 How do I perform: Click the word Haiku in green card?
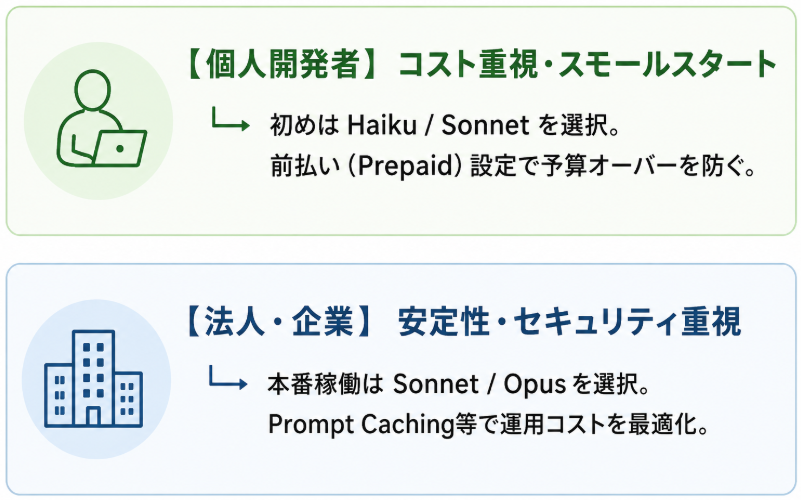[382, 125]
